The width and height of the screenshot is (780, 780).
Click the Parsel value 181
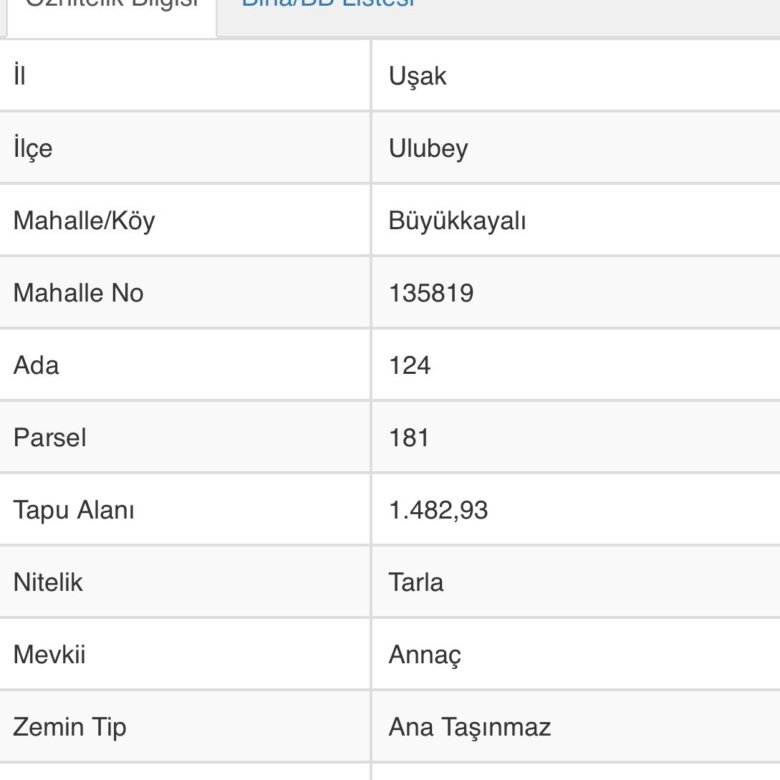pos(408,437)
